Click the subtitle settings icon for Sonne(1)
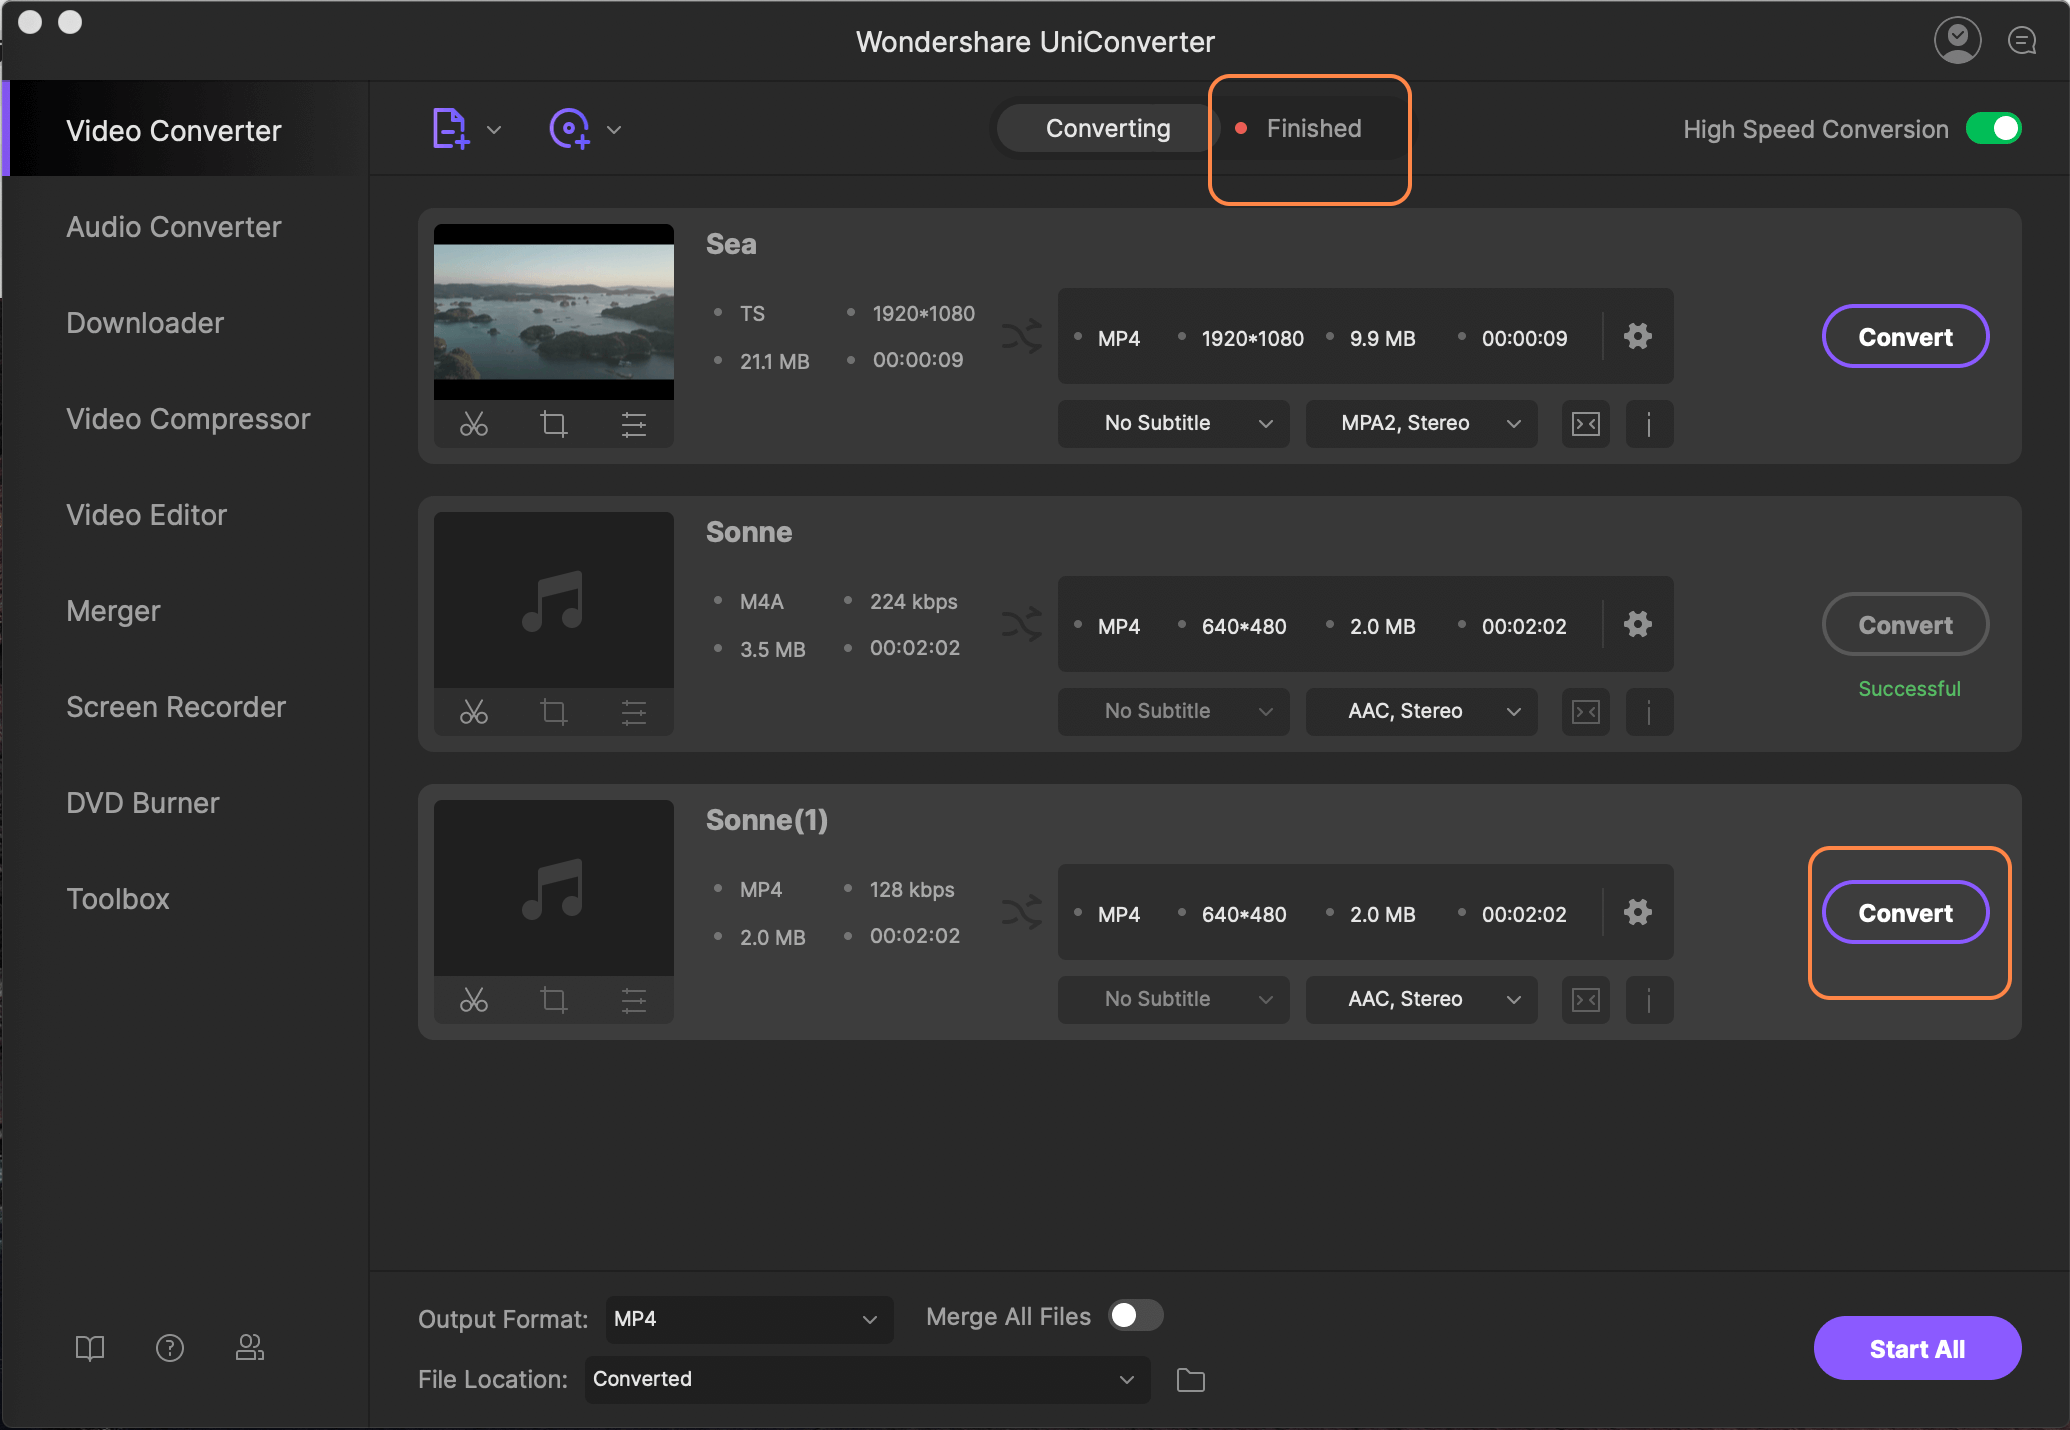Viewport: 2070px width, 1430px height. click(1586, 999)
